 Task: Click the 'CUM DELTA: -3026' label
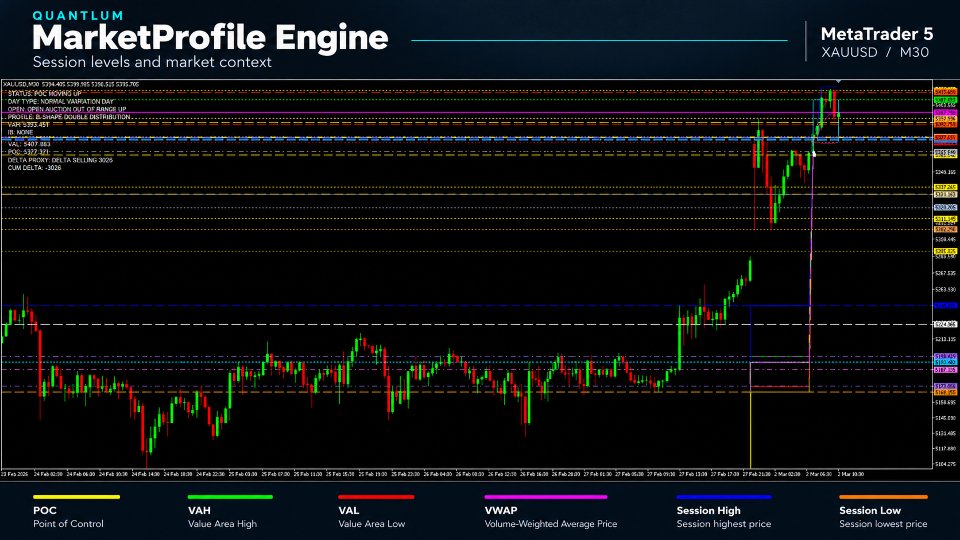point(34,168)
